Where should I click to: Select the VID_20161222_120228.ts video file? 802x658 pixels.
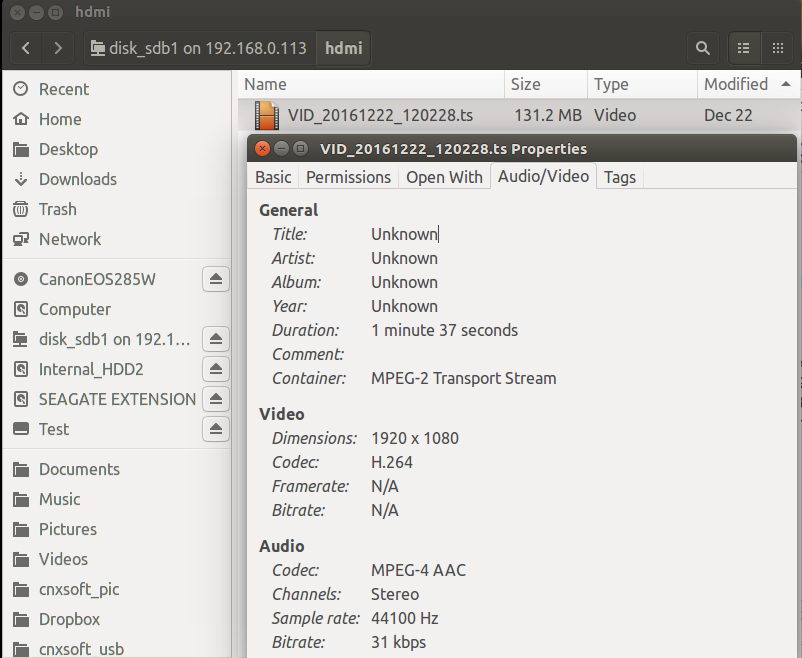(x=380, y=115)
